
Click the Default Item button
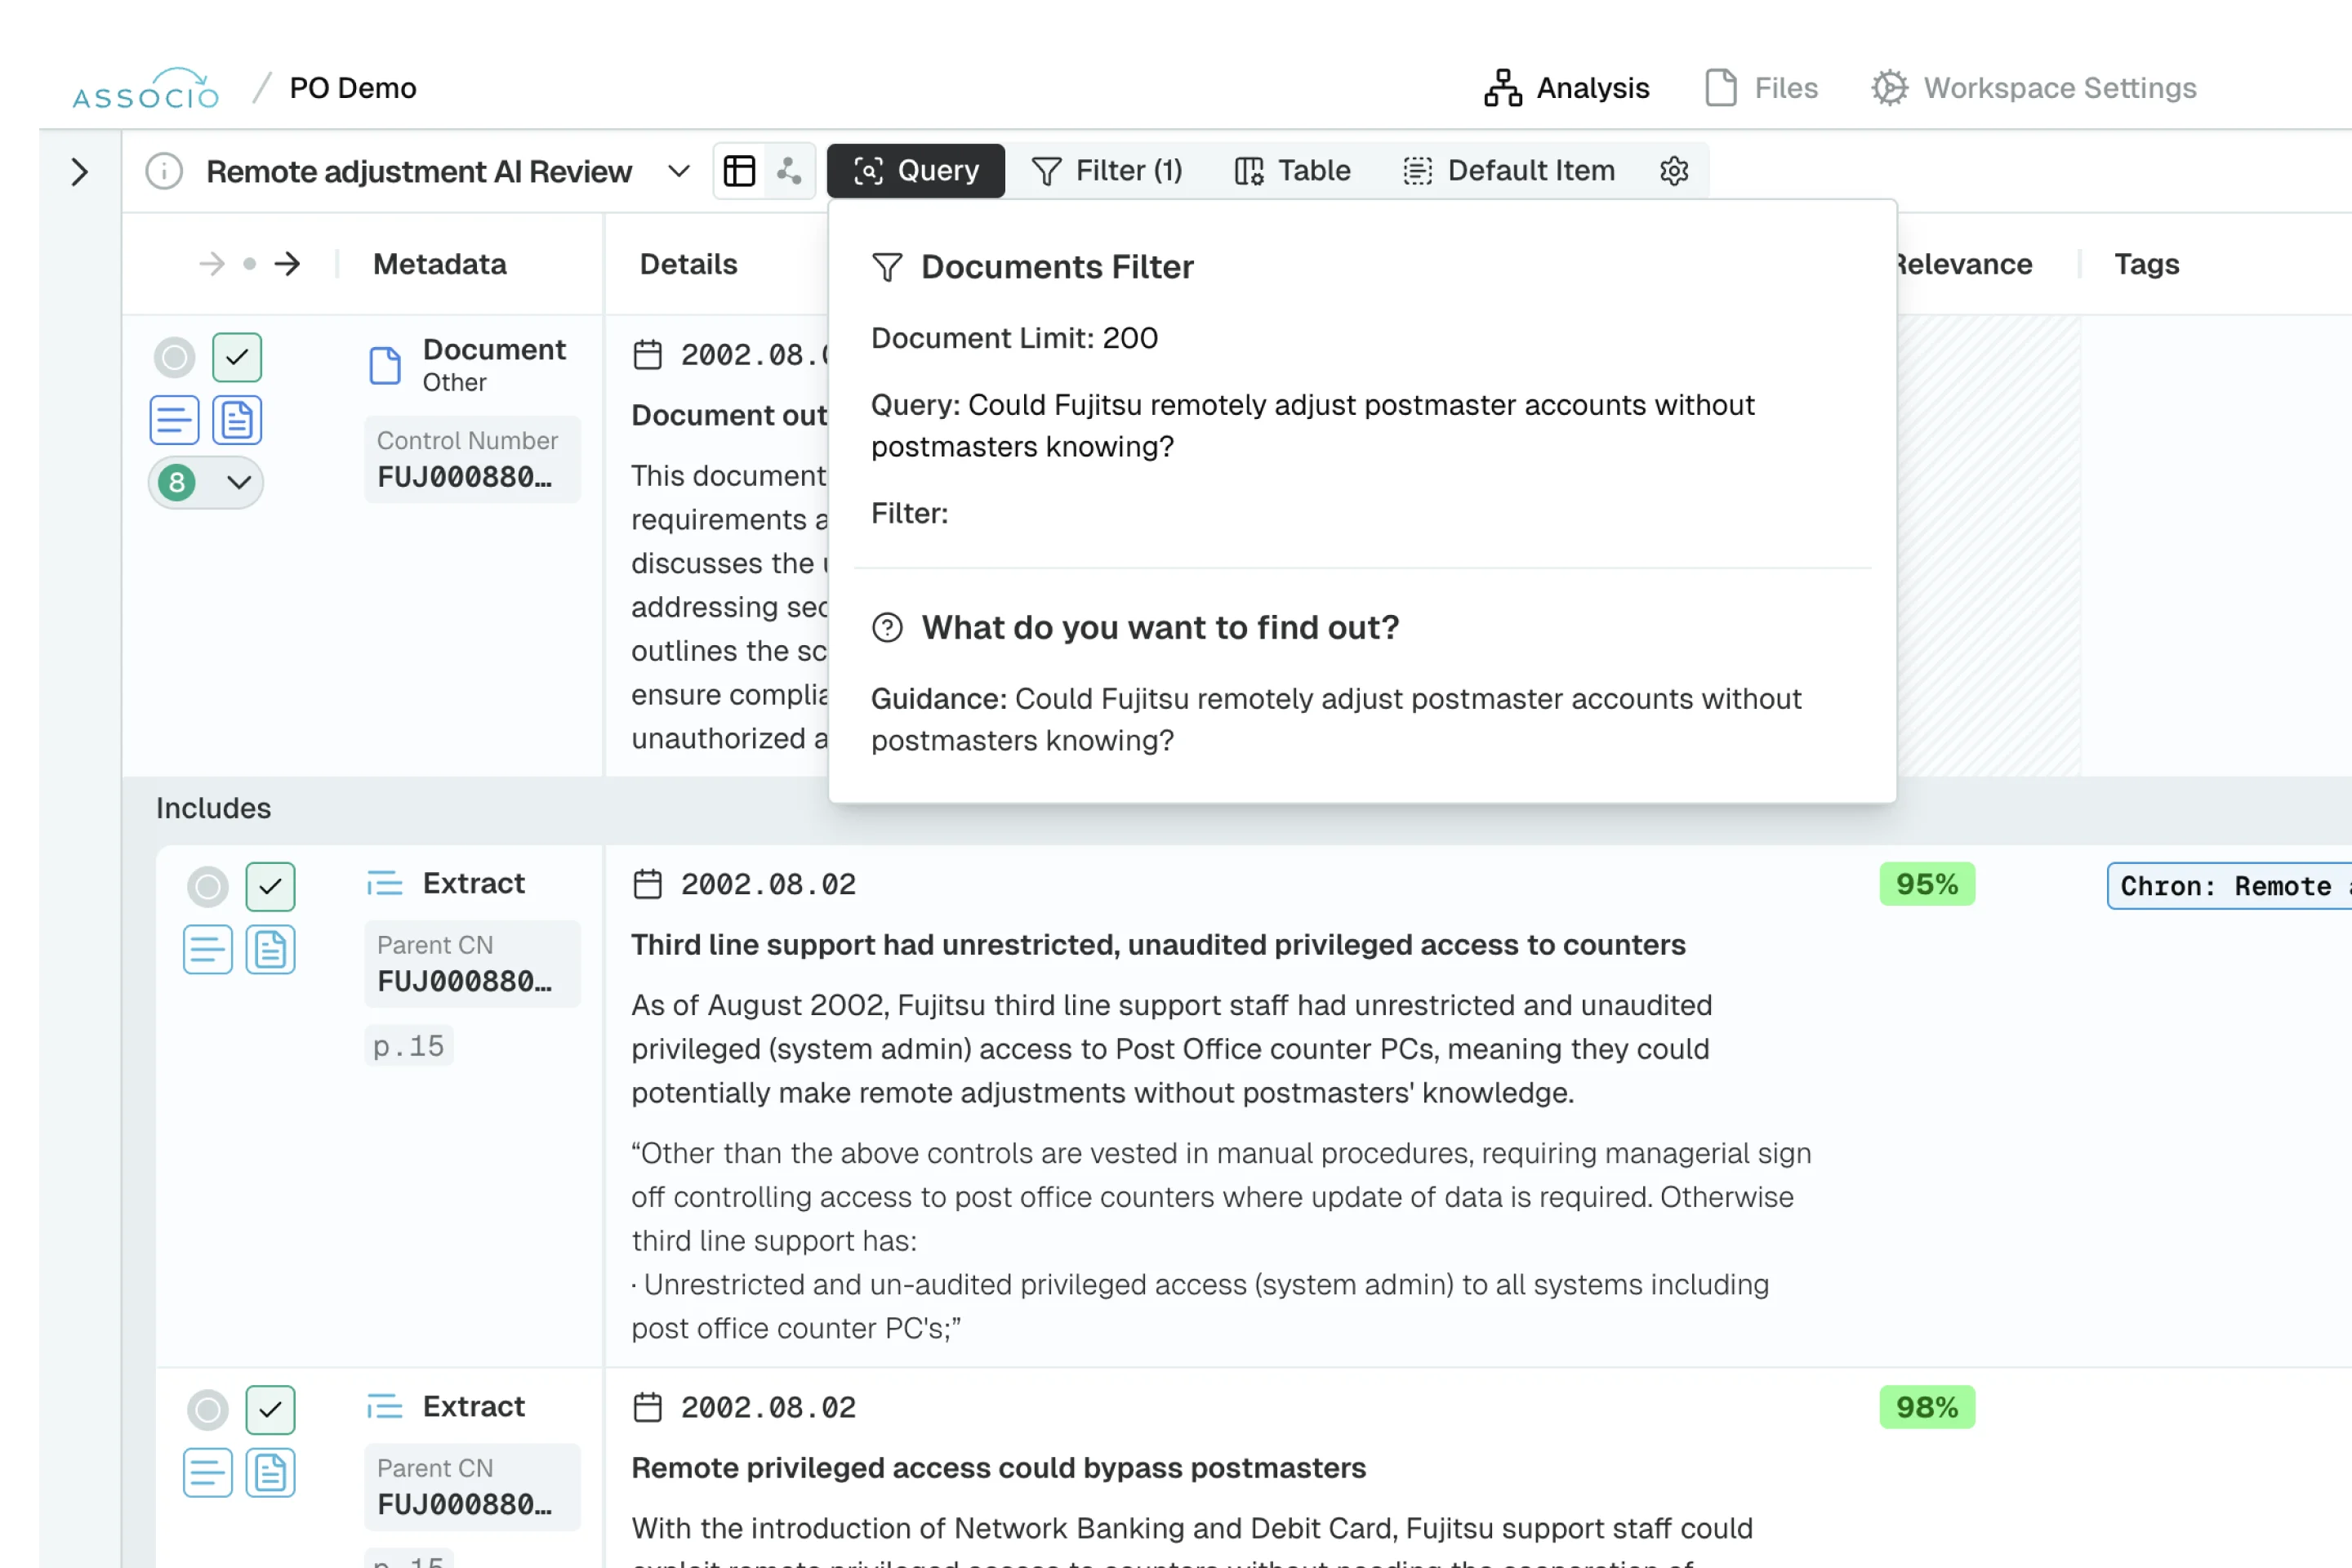click(x=1508, y=171)
